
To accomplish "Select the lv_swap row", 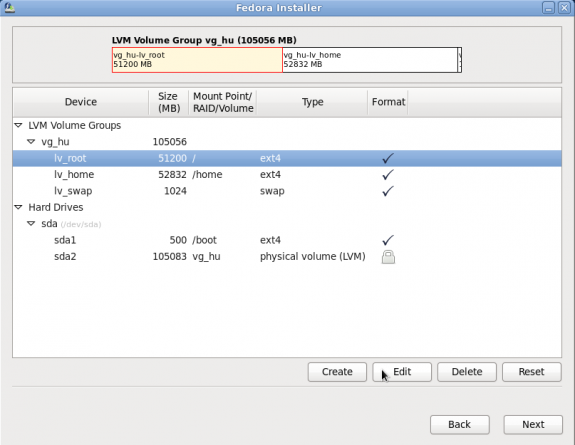I will tap(287, 191).
